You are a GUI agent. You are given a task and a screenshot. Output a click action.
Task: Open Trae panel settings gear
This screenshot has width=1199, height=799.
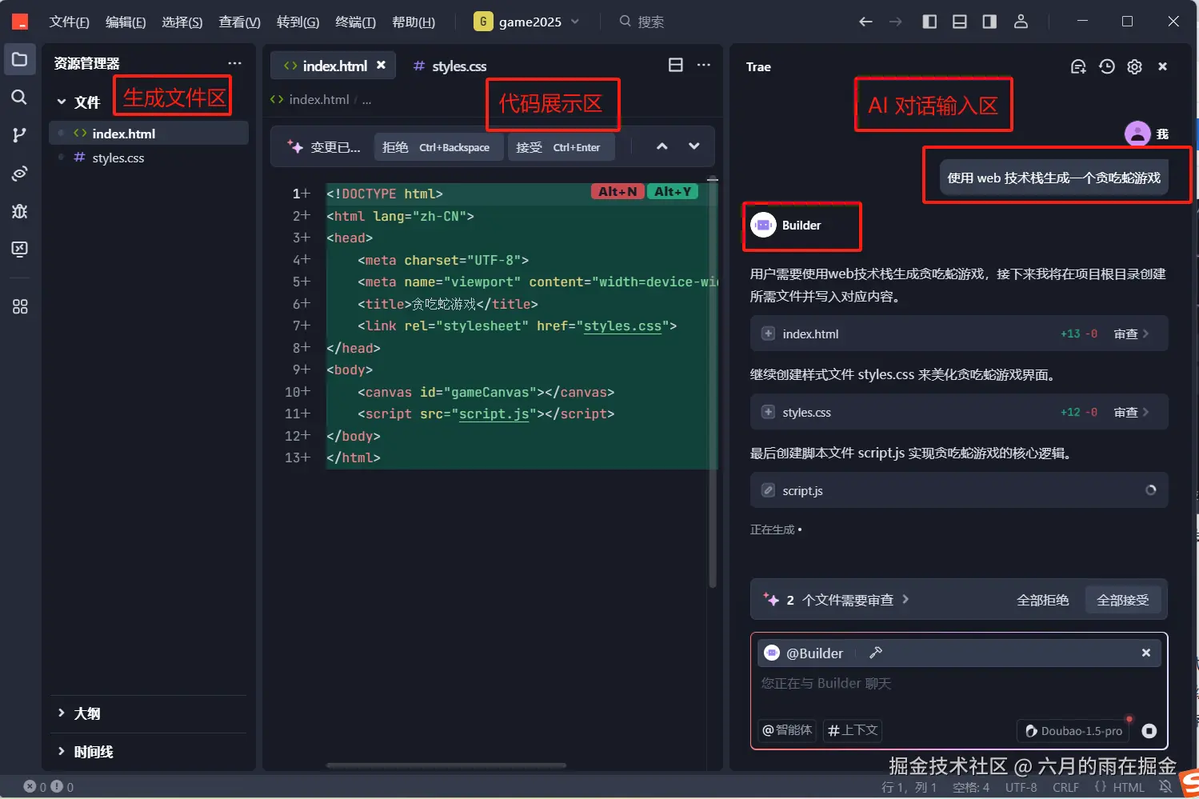pyautogui.click(x=1135, y=67)
